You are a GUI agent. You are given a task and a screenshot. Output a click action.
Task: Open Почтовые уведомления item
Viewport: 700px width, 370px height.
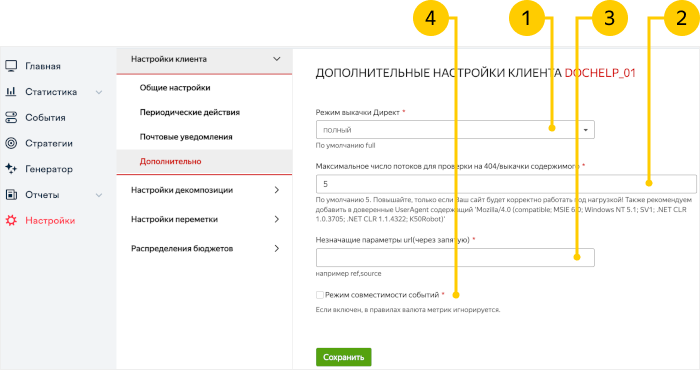pos(186,137)
